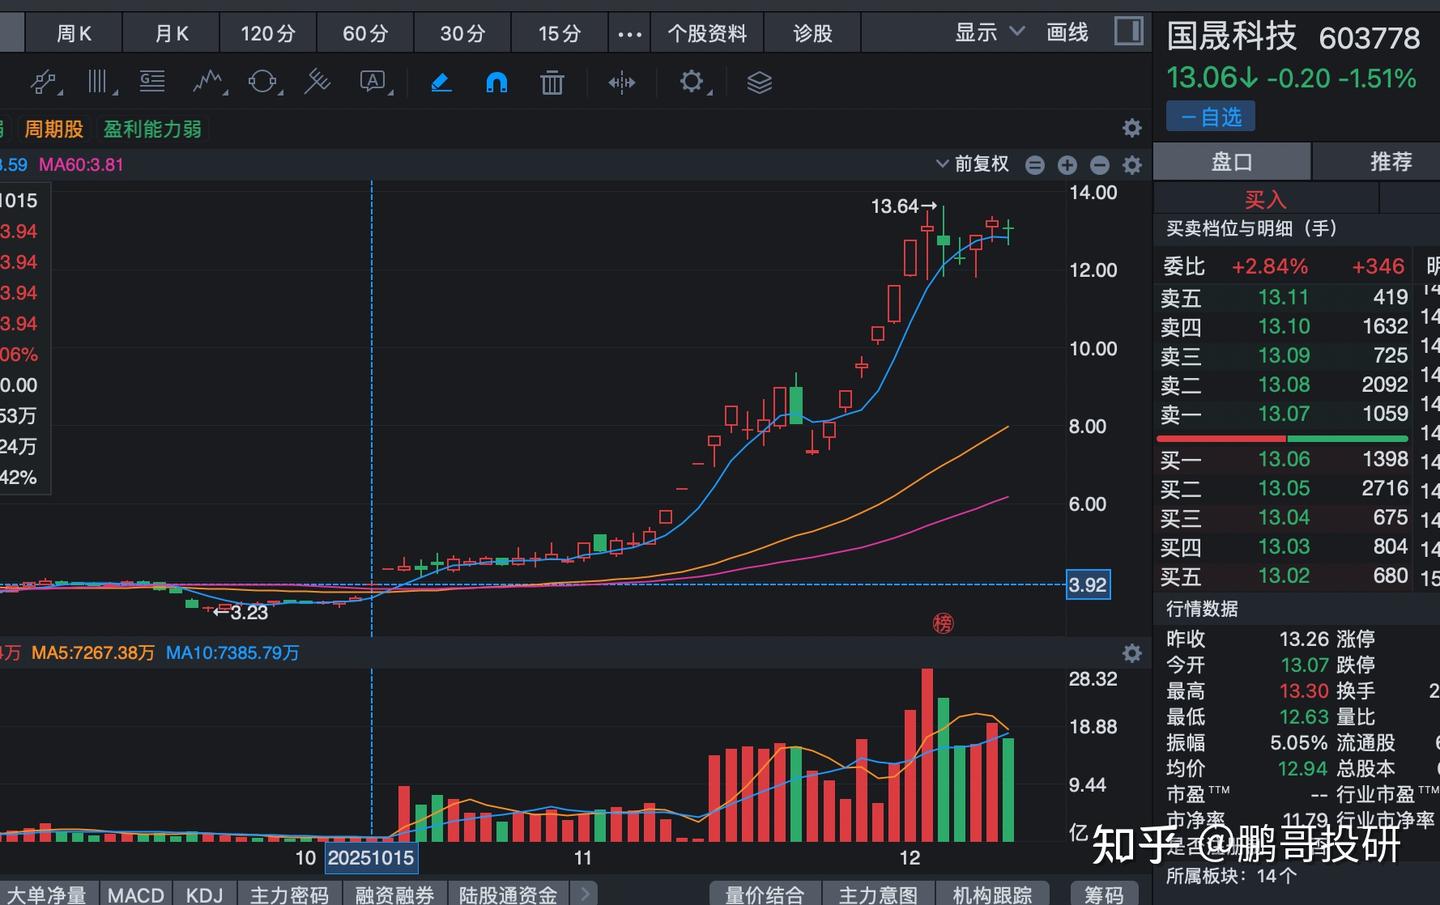Switch to the 月K monthly chart tab
The width and height of the screenshot is (1440, 905).
pyautogui.click(x=170, y=32)
